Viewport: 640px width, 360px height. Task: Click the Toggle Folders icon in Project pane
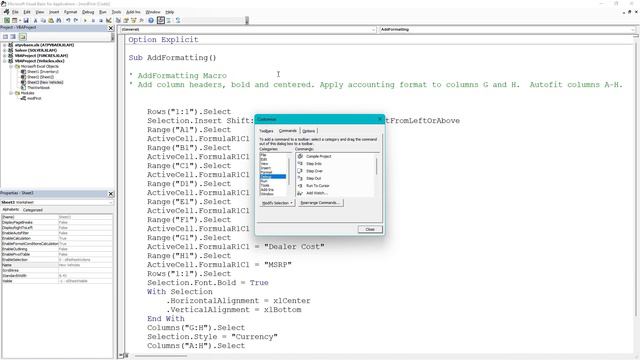[x=22, y=37]
